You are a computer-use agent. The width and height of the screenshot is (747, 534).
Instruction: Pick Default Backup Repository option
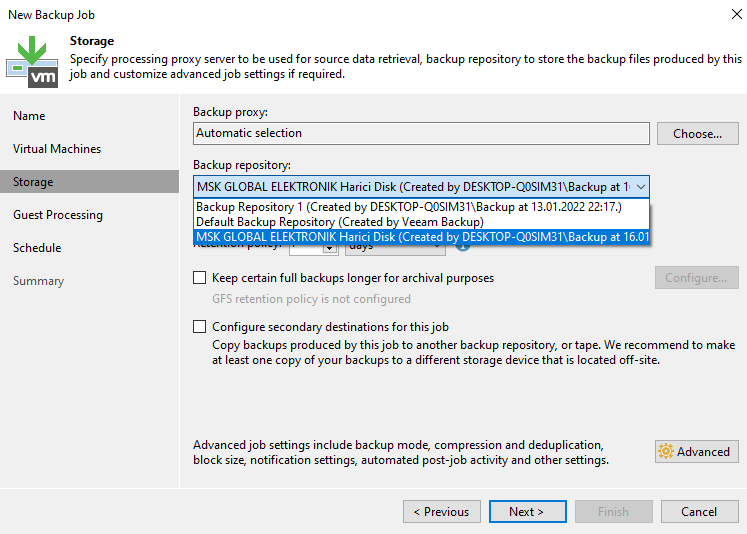click(x=421, y=222)
